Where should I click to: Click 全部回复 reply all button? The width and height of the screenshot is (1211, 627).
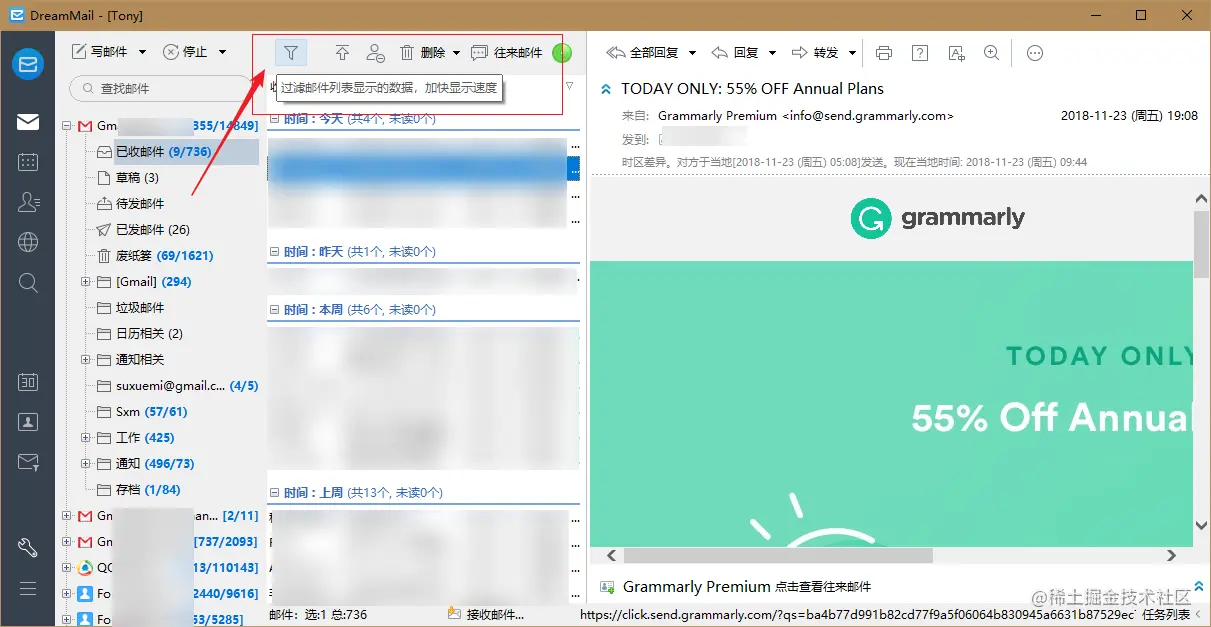click(643, 53)
